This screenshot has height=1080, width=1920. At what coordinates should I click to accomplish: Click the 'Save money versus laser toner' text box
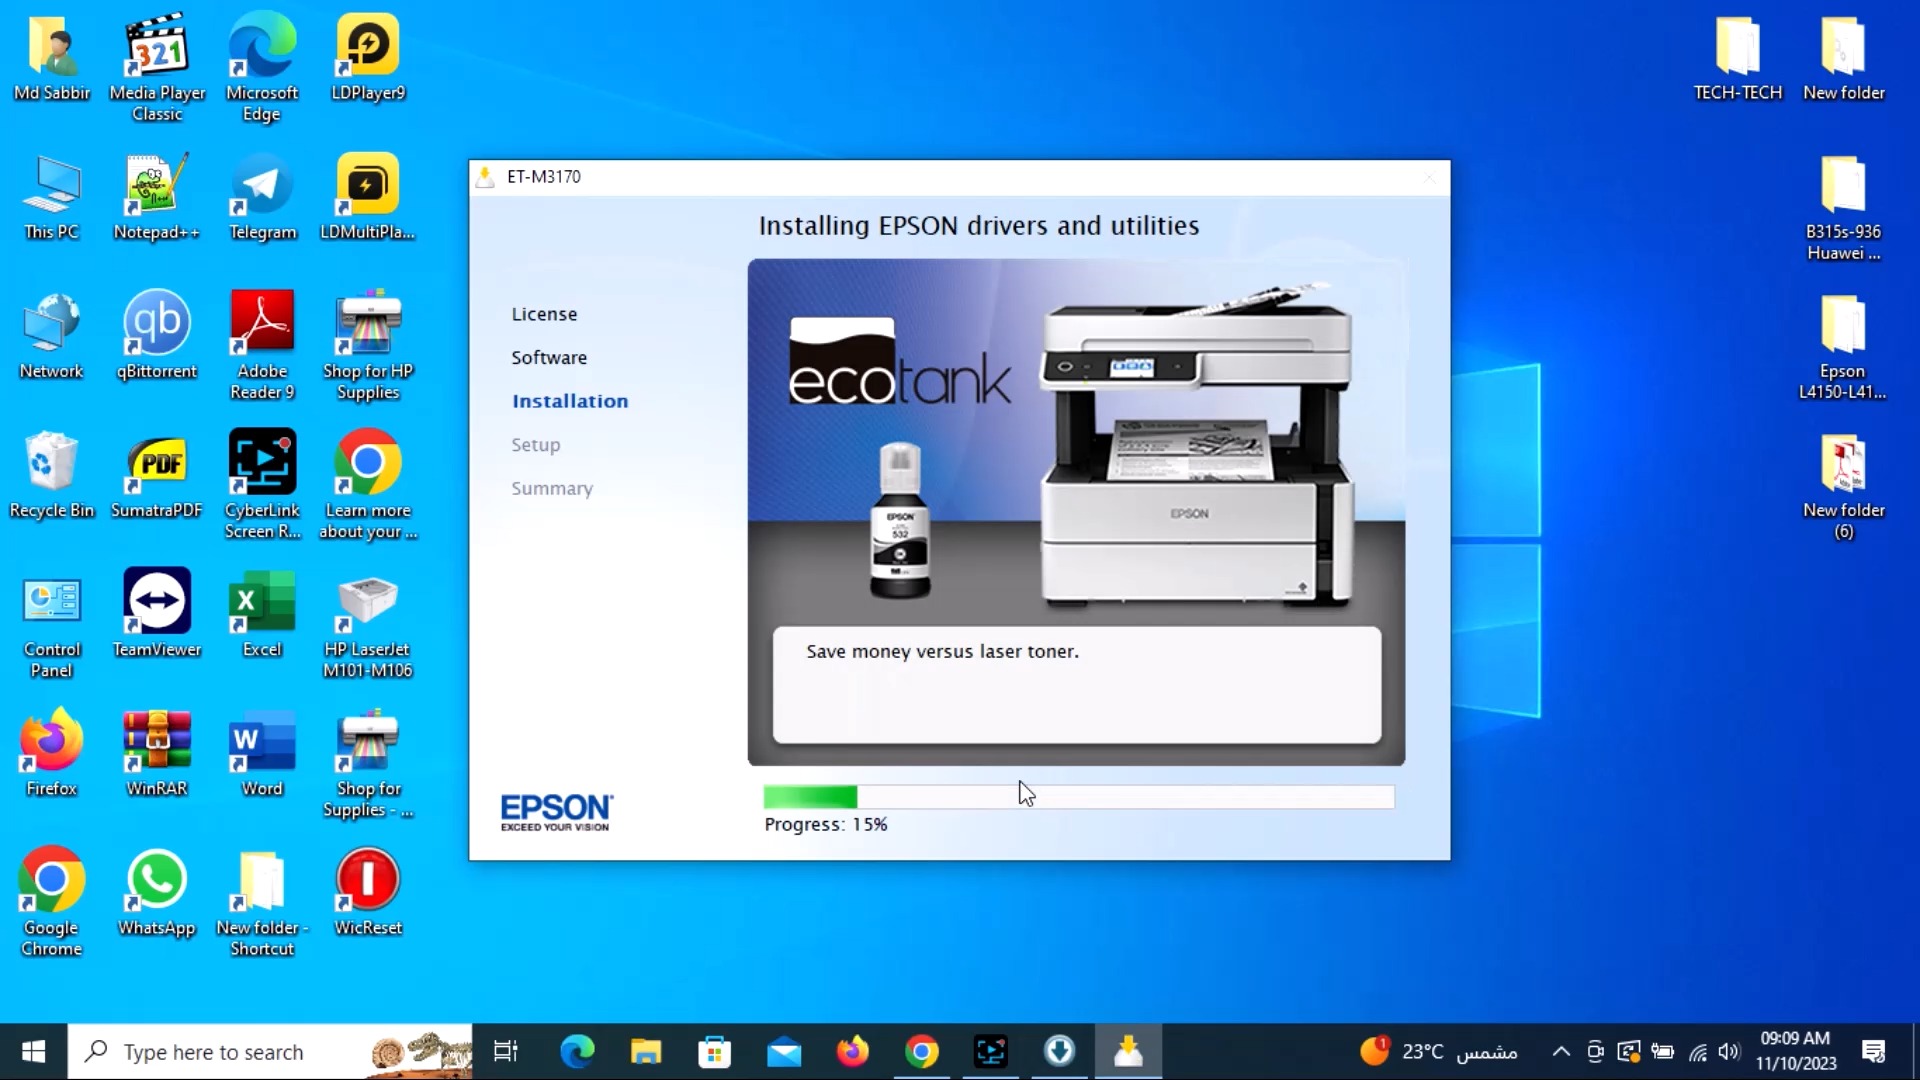point(1077,685)
